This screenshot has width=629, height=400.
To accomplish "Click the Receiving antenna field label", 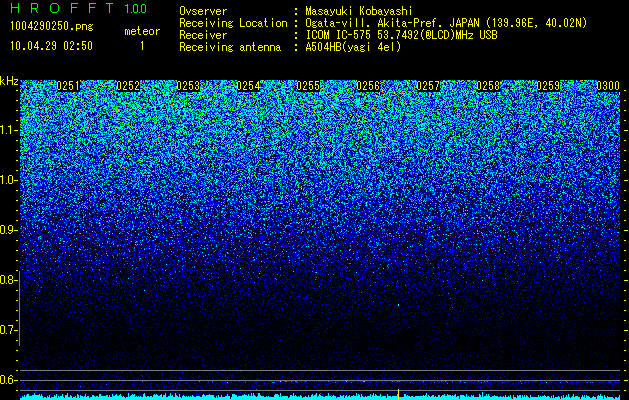I will tap(230, 47).
